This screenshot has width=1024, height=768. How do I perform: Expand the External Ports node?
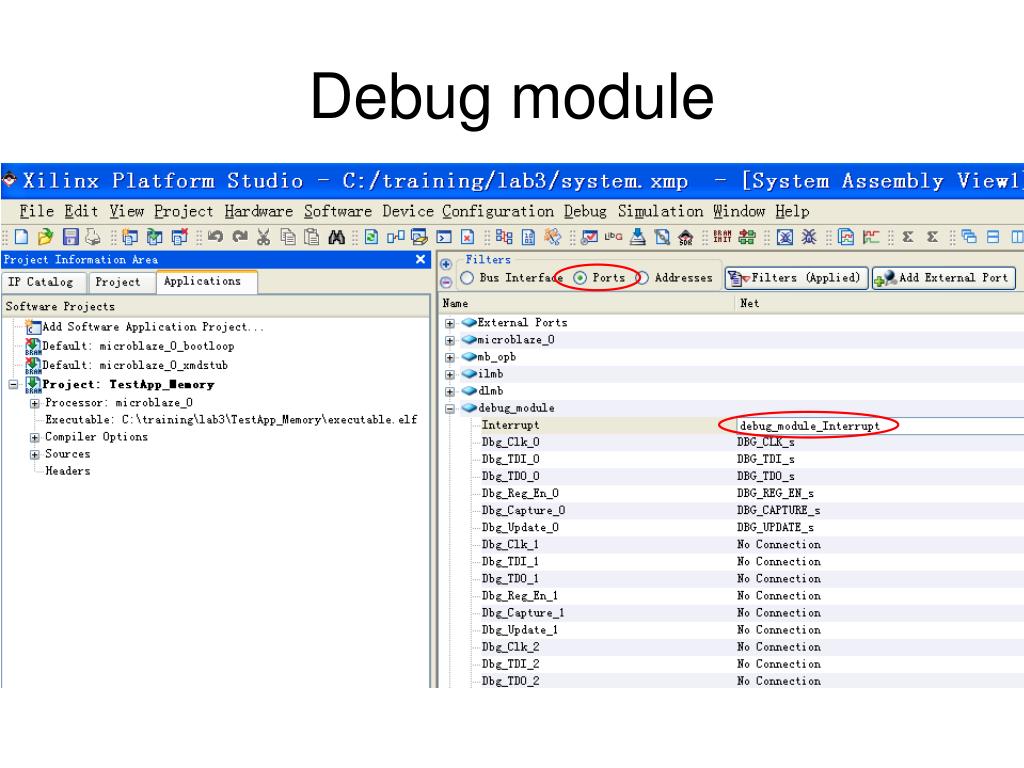pyautogui.click(x=450, y=323)
